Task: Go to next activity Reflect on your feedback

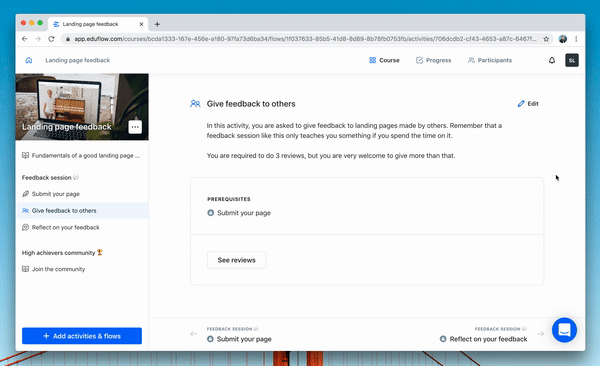Action: (484, 339)
